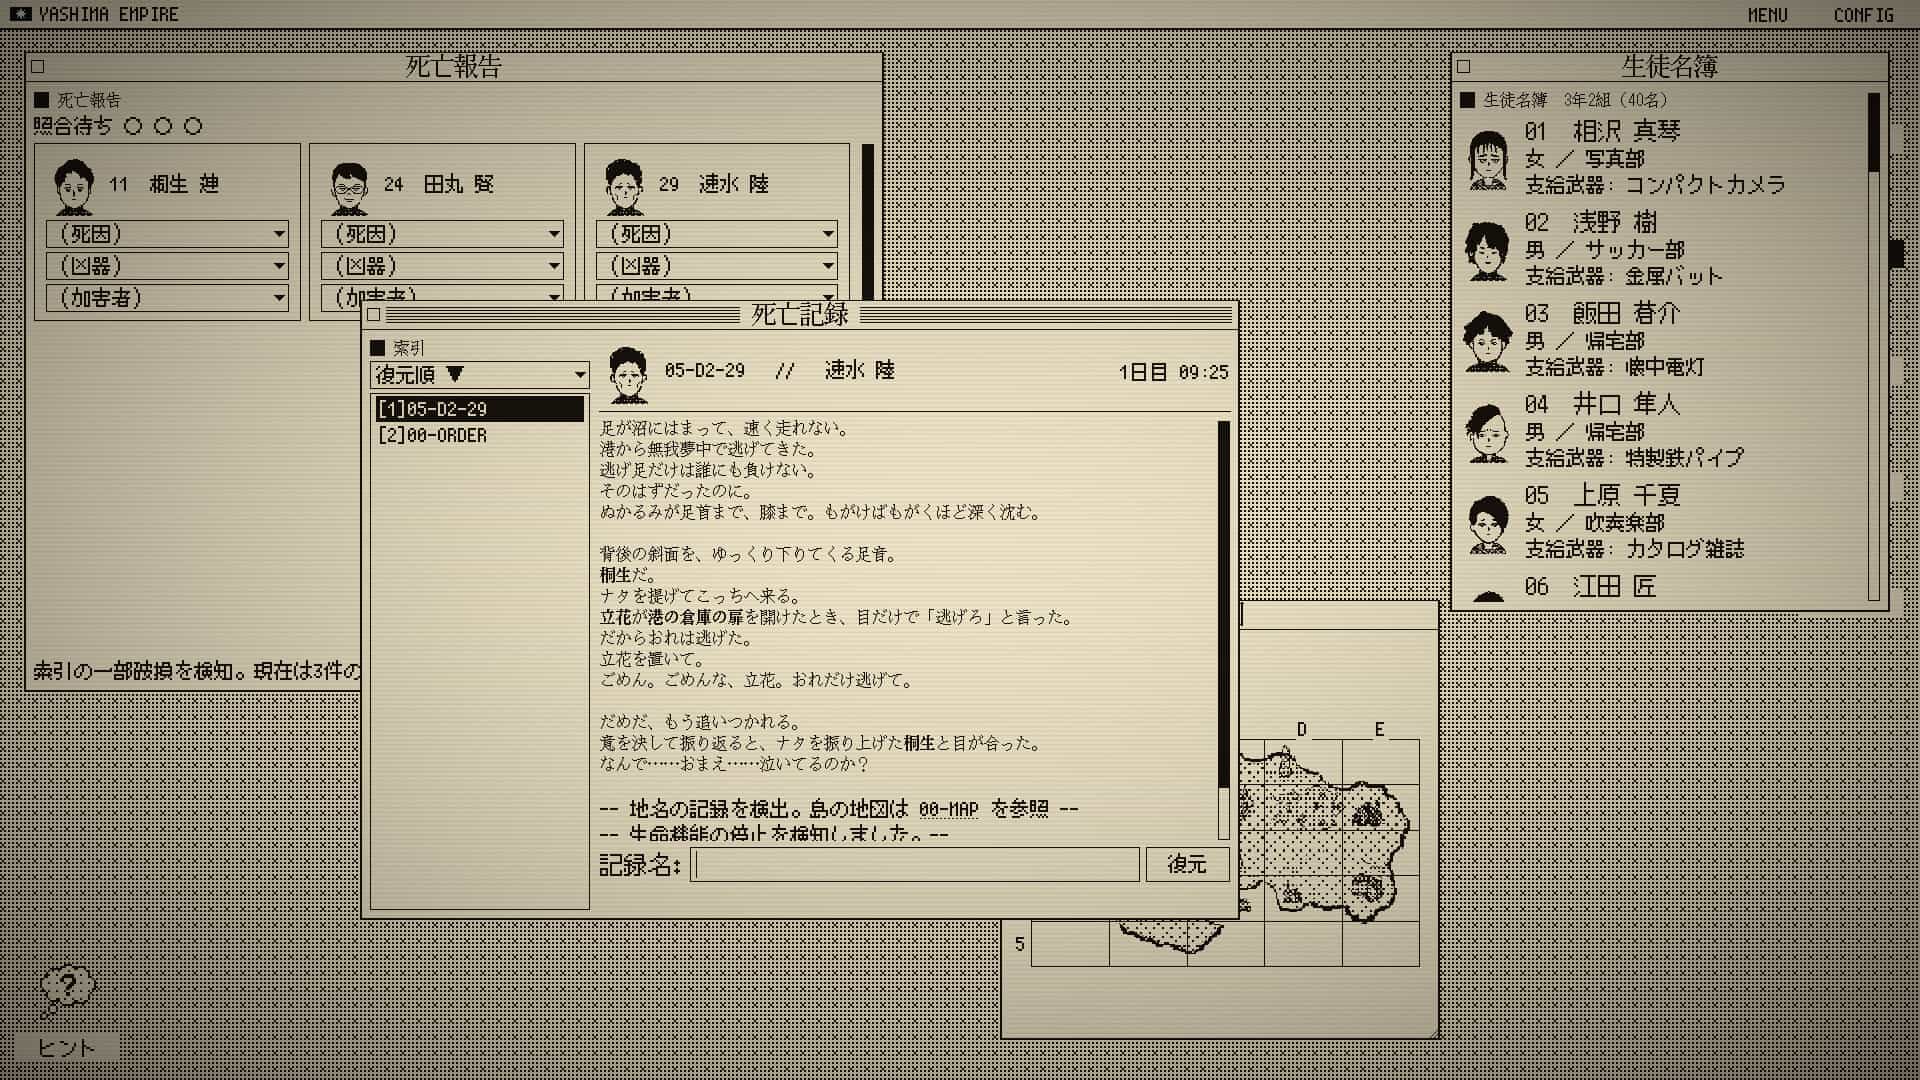The width and height of the screenshot is (1920, 1080).
Task: Click 支給武器: カタログ雑誌 text
Action: pyautogui.click(x=1634, y=549)
